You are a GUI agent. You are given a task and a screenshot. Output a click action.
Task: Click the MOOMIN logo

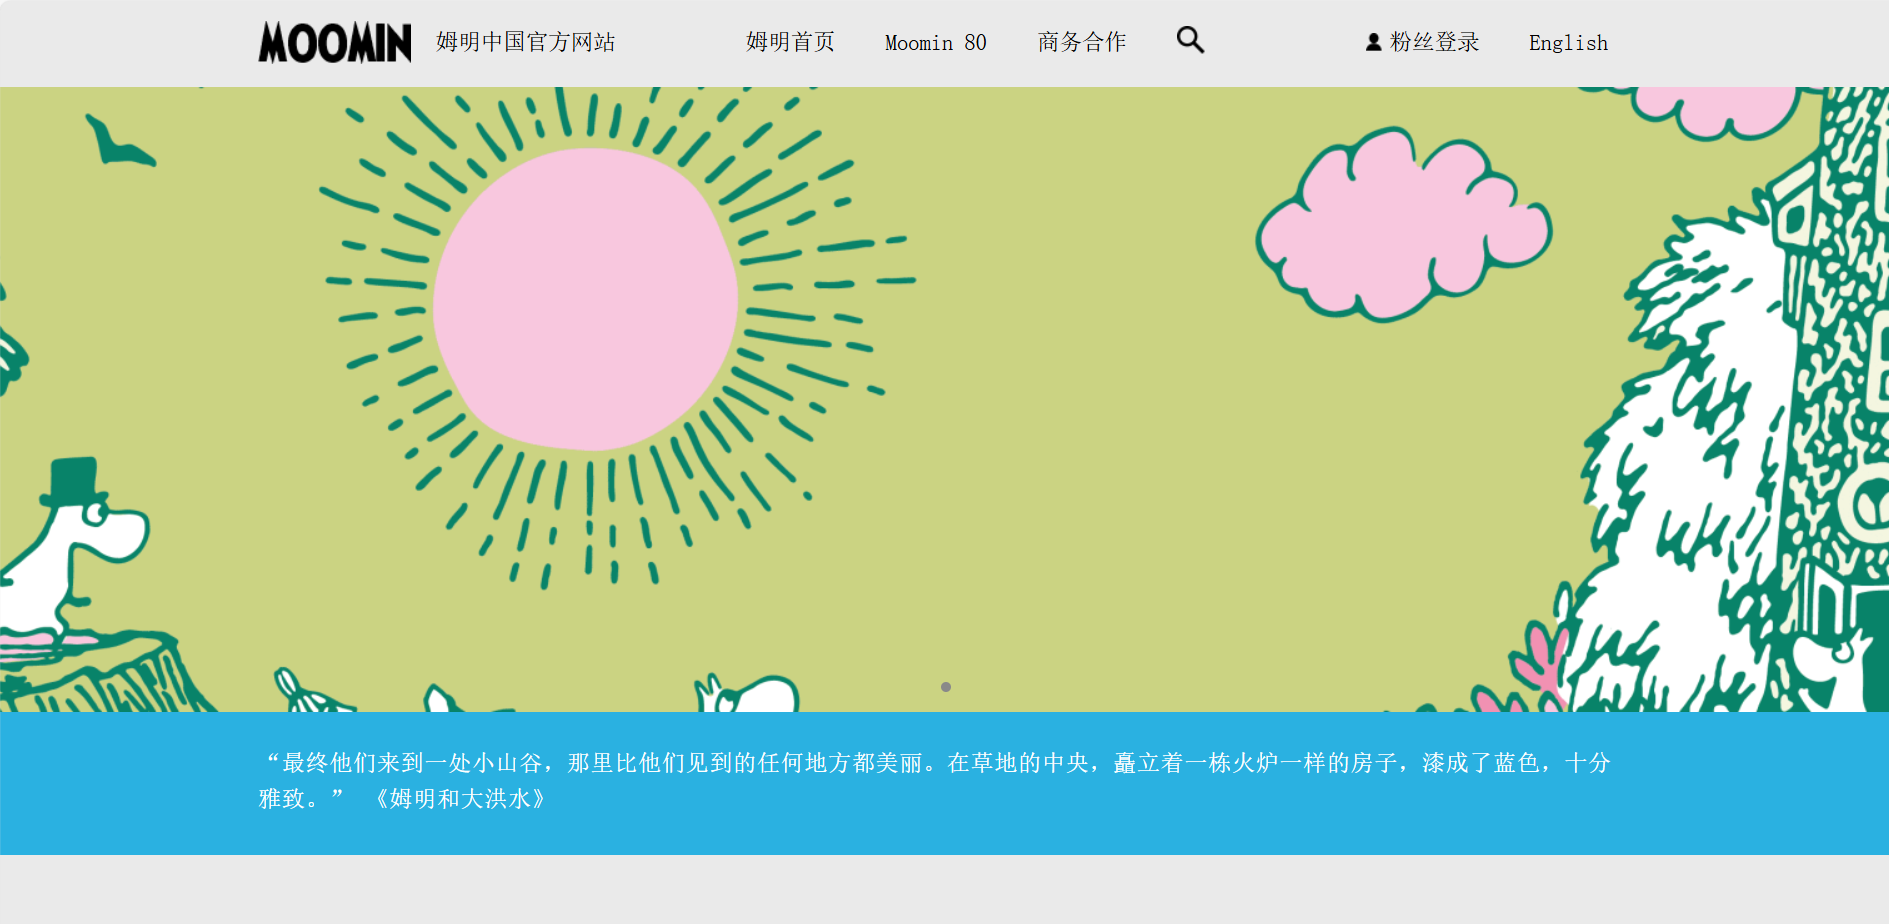point(334,43)
